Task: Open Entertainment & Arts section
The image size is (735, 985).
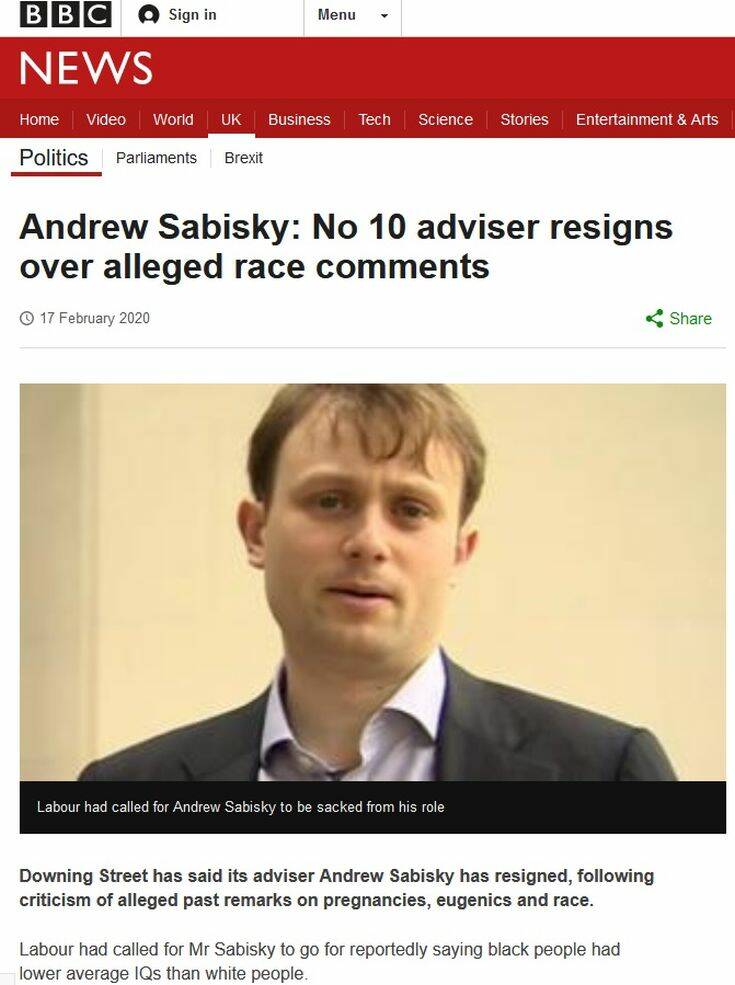Action: tap(647, 119)
